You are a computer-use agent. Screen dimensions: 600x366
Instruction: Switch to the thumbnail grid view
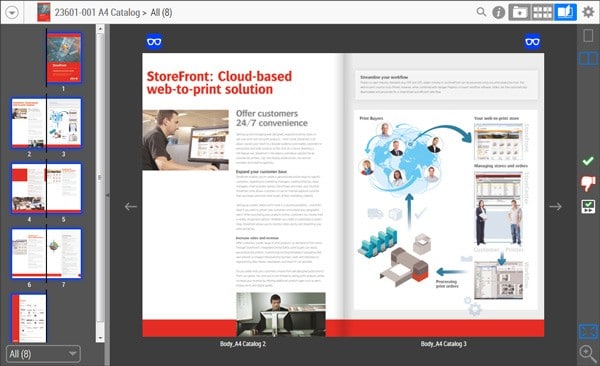pos(543,12)
